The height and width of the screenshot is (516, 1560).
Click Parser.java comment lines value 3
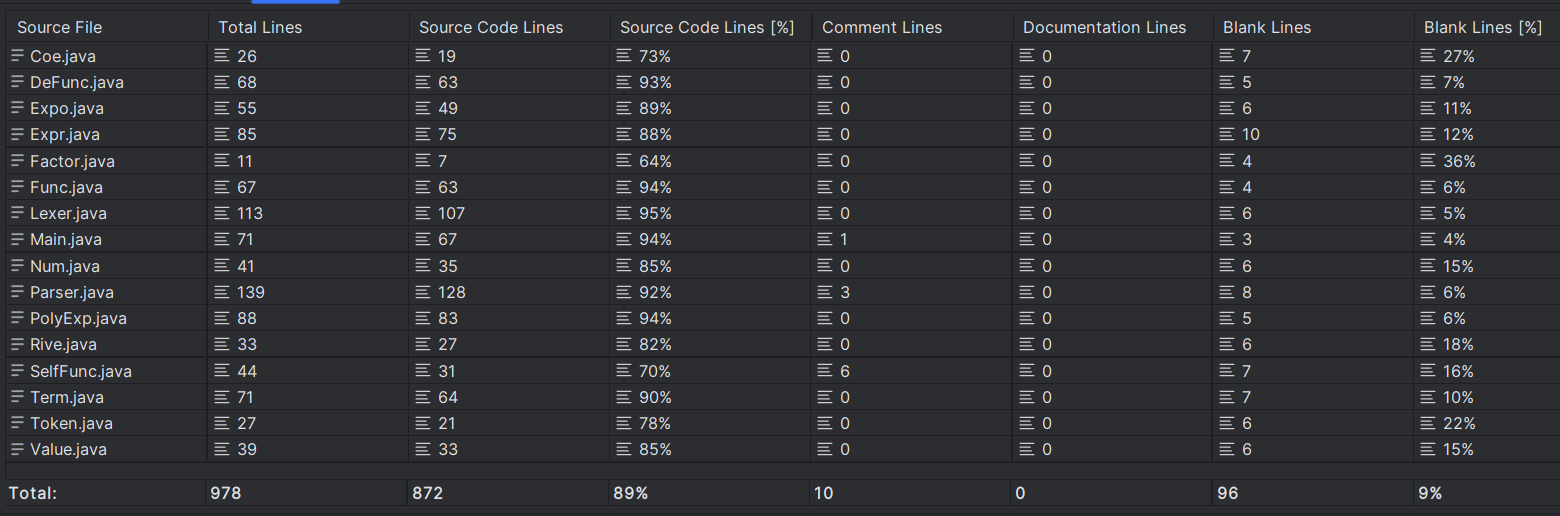pyautogui.click(x=845, y=292)
